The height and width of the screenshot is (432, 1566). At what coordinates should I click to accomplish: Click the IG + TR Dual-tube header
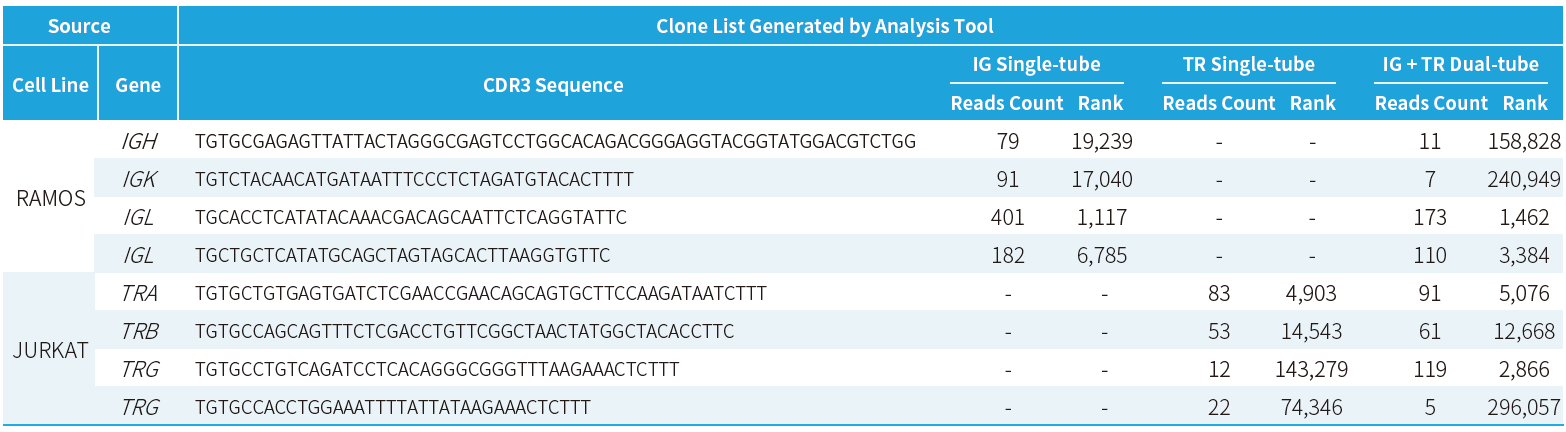point(1460,65)
